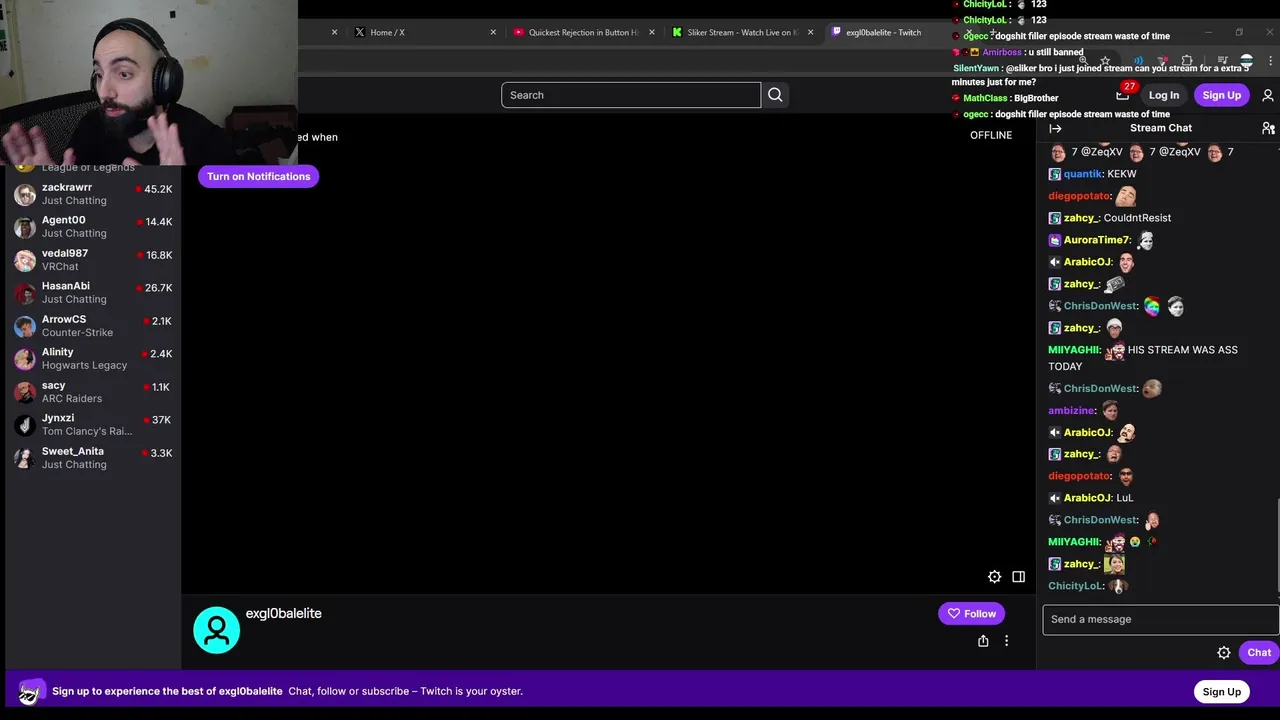Image resolution: width=1280 pixels, height=720 pixels.
Task: Close the Home / X tab
Action: click(493, 32)
